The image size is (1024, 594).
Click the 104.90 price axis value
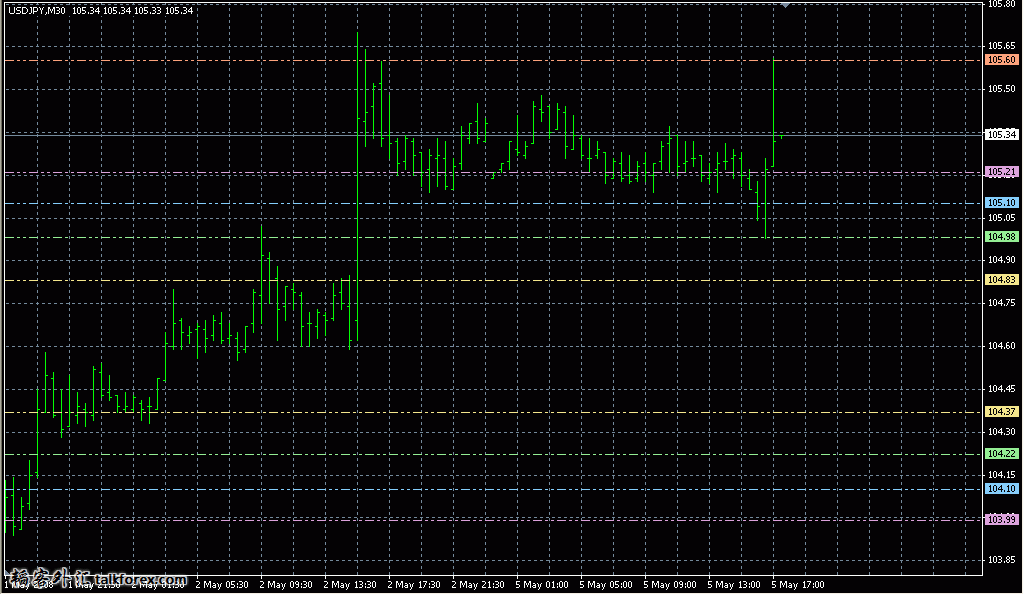(x=1001, y=260)
